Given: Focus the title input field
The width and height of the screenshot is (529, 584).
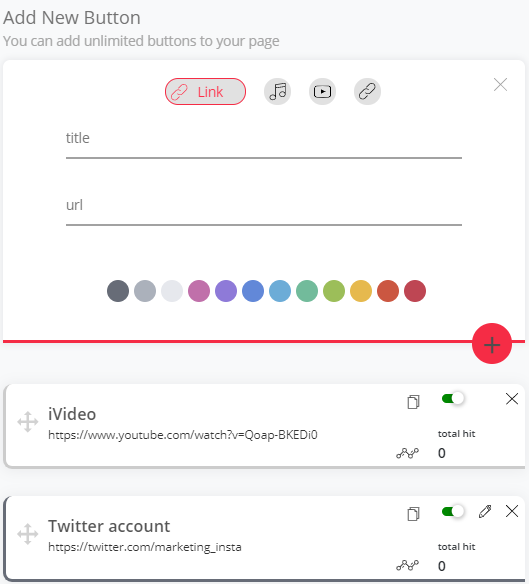Looking at the screenshot, I should (264, 143).
